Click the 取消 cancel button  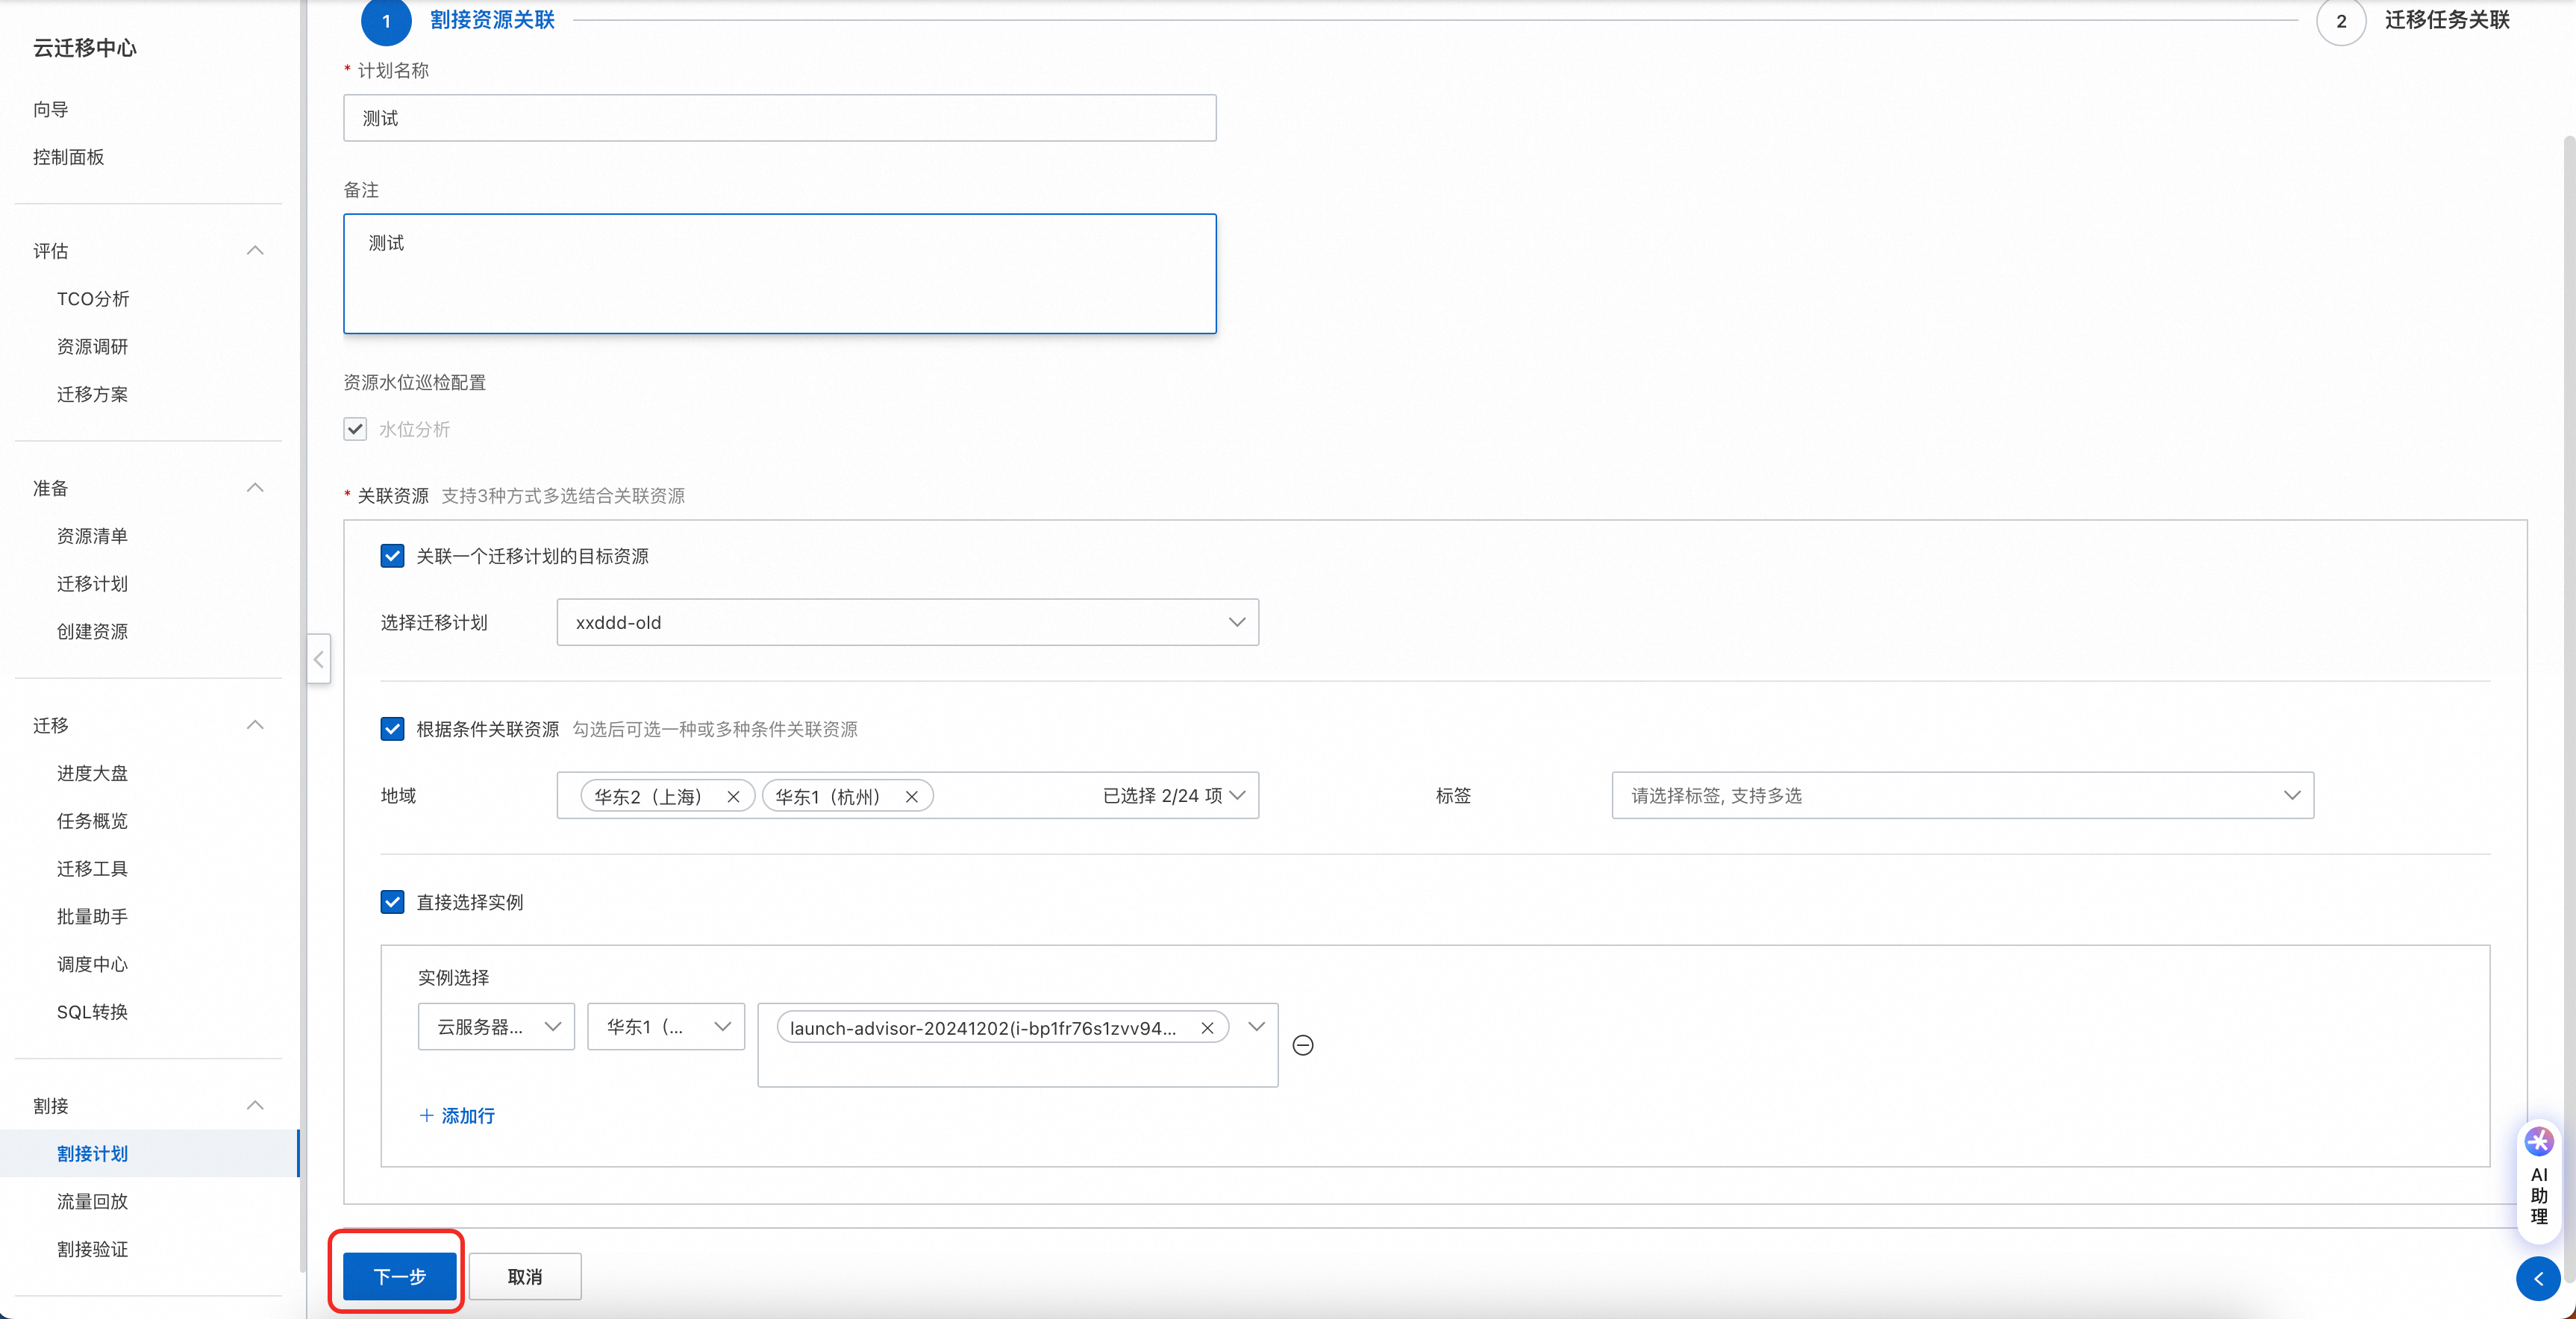[x=525, y=1276]
